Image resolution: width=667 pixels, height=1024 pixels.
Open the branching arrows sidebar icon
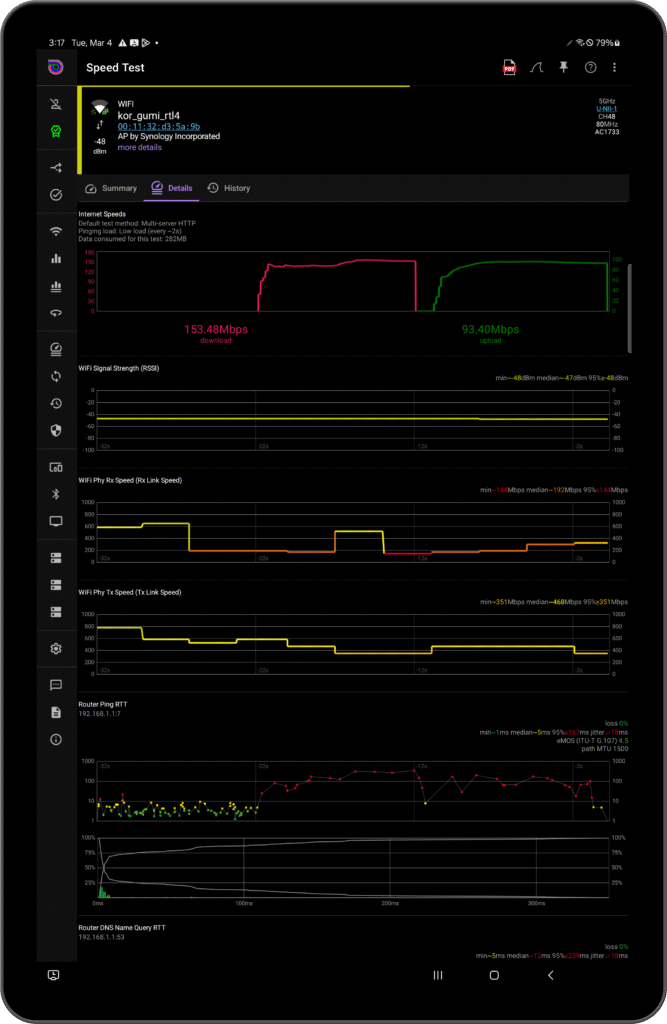click(x=56, y=168)
